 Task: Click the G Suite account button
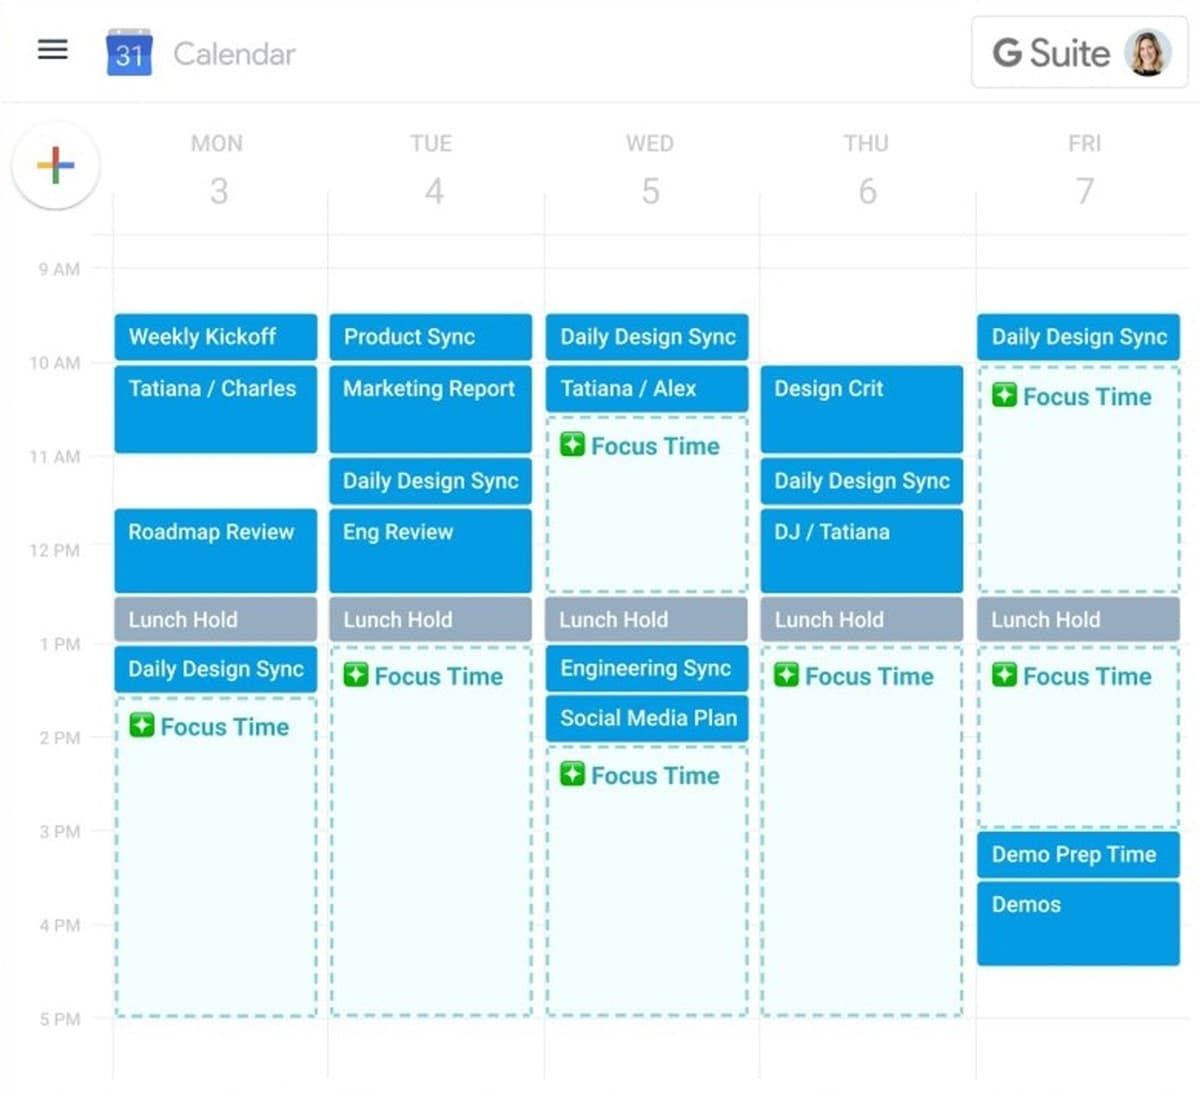click(1051, 53)
